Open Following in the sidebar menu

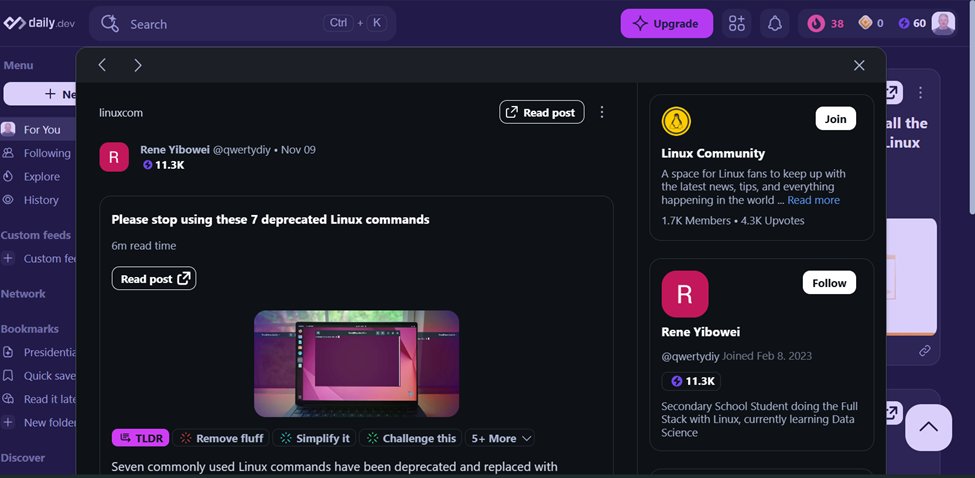click(37, 153)
